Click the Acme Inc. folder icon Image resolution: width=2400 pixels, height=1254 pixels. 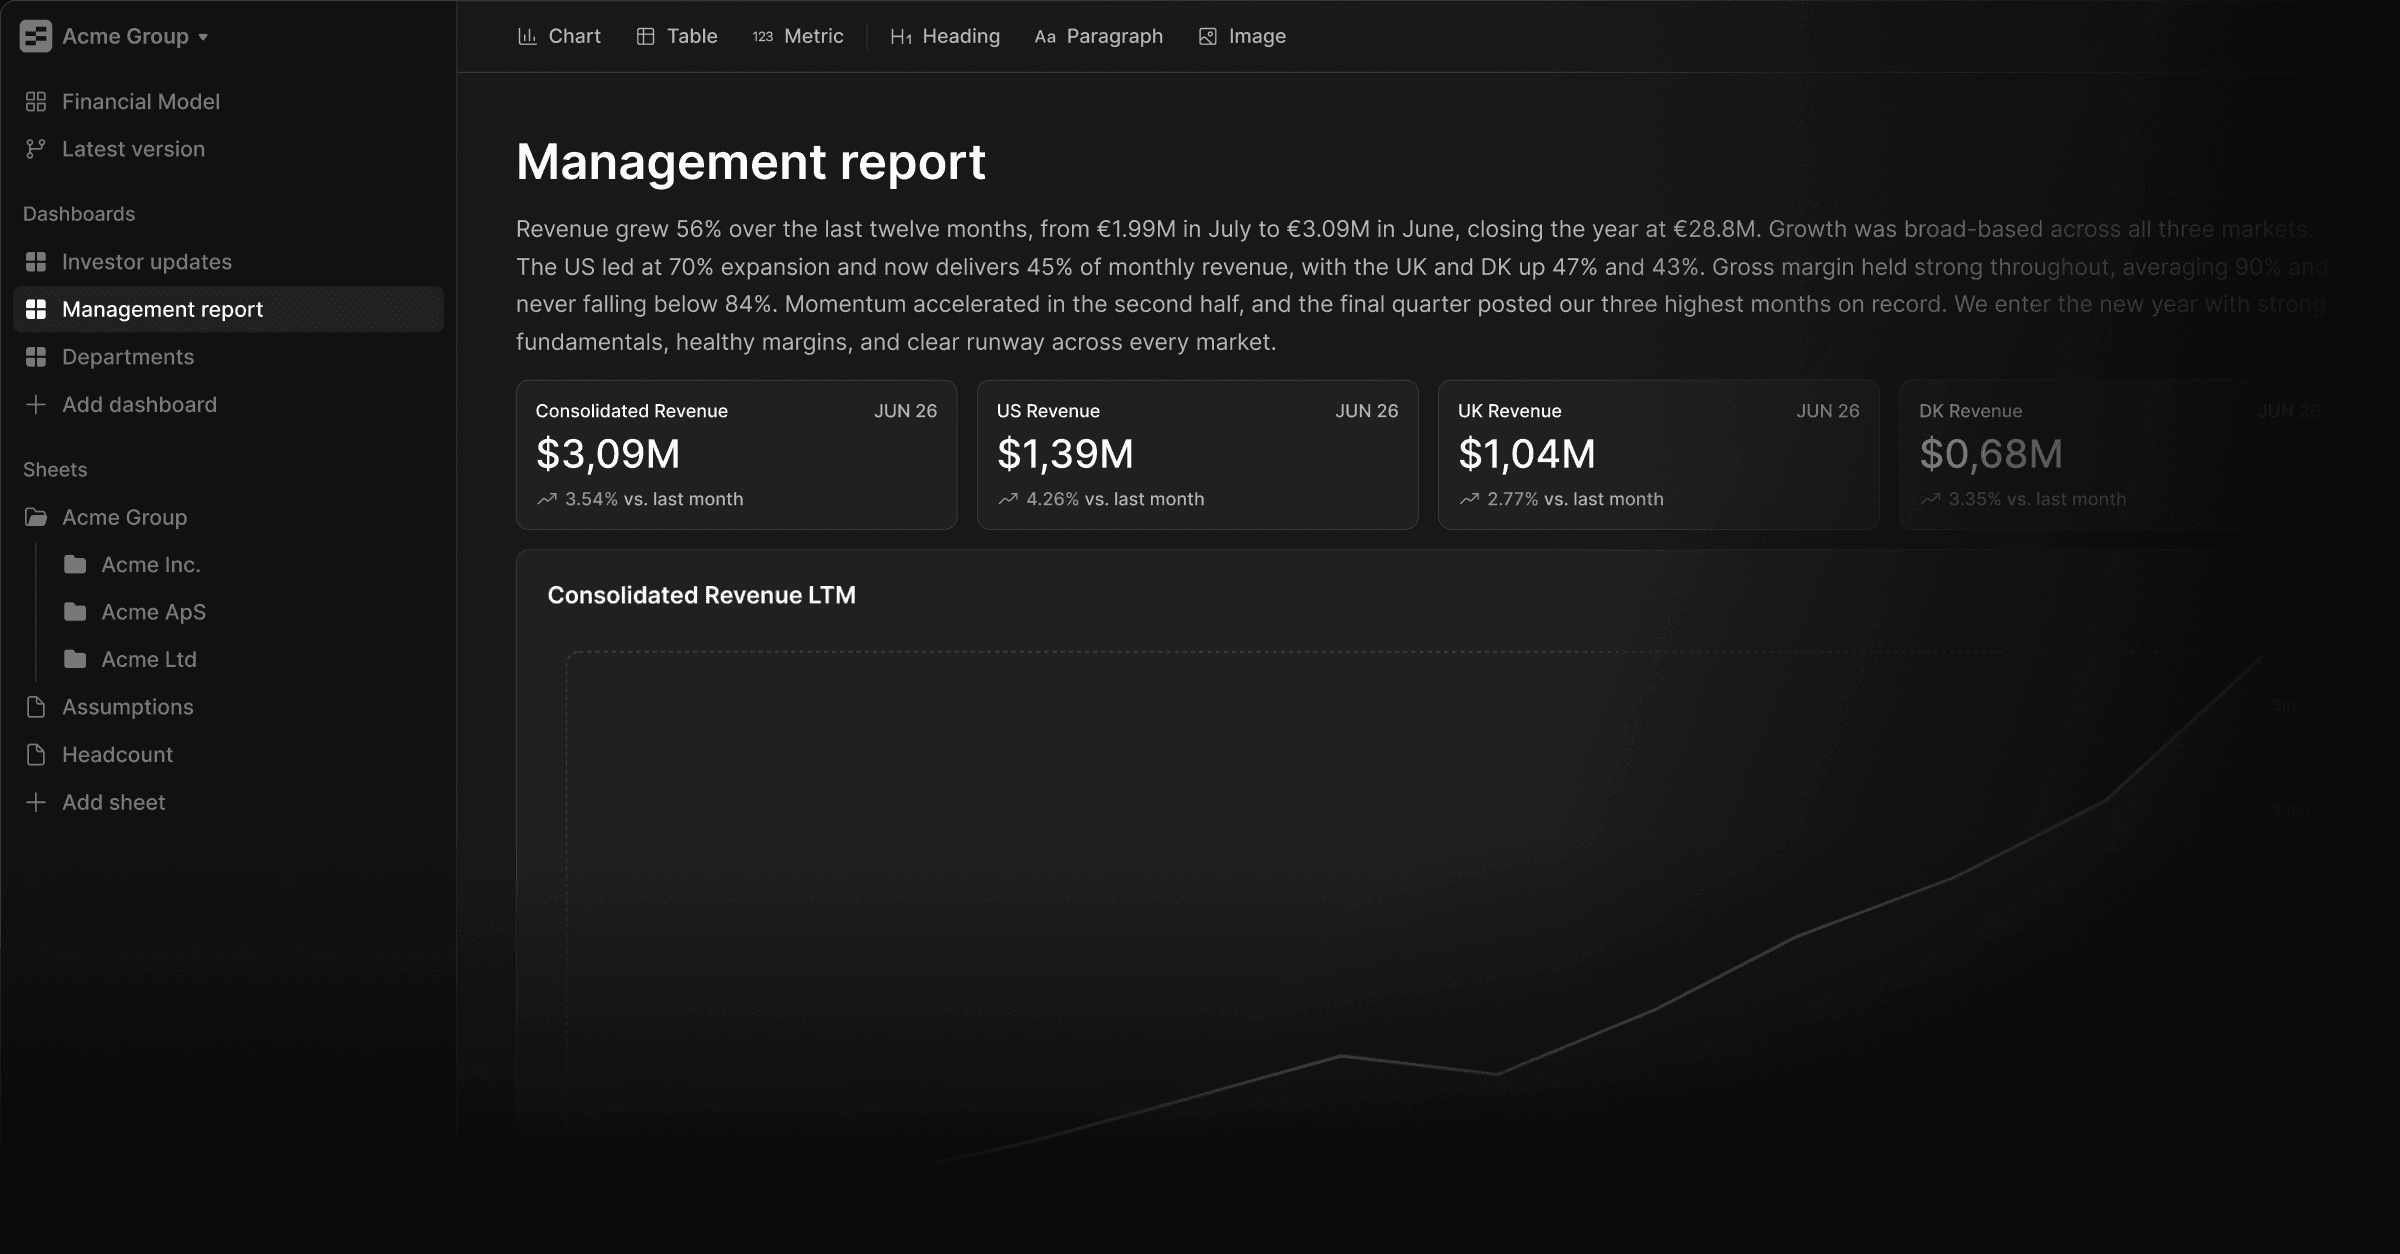[75, 564]
